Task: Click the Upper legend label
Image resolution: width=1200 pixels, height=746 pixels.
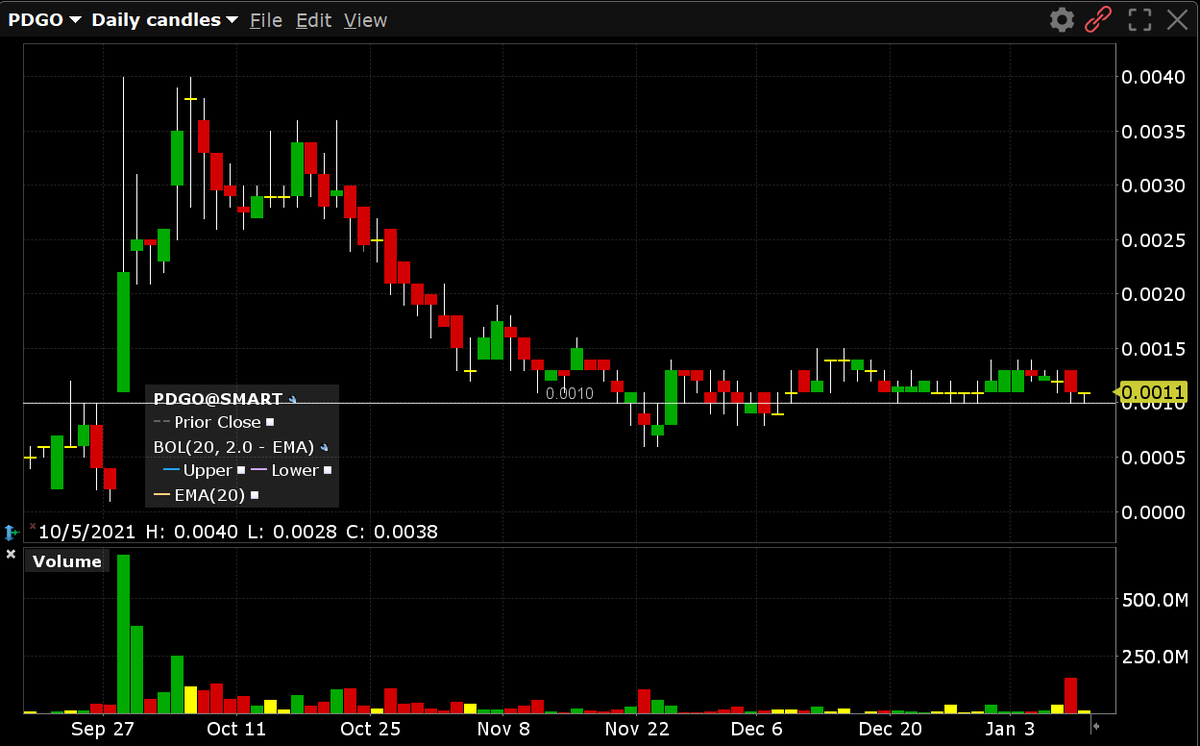Action: click(208, 470)
